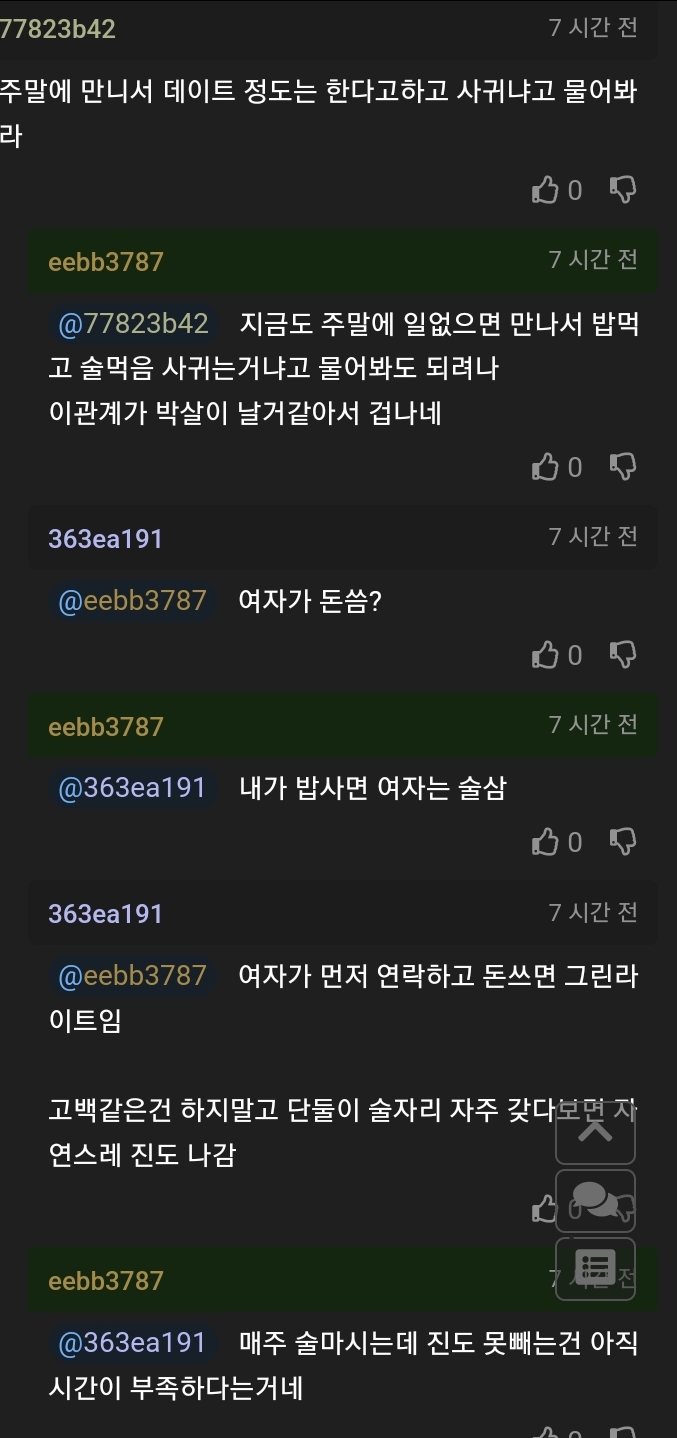Open author 363ea191 above the '여자가 돈씀?' reply
This screenshot has height=1438, width=677.
pyautogui.click(x=105, y=539)
